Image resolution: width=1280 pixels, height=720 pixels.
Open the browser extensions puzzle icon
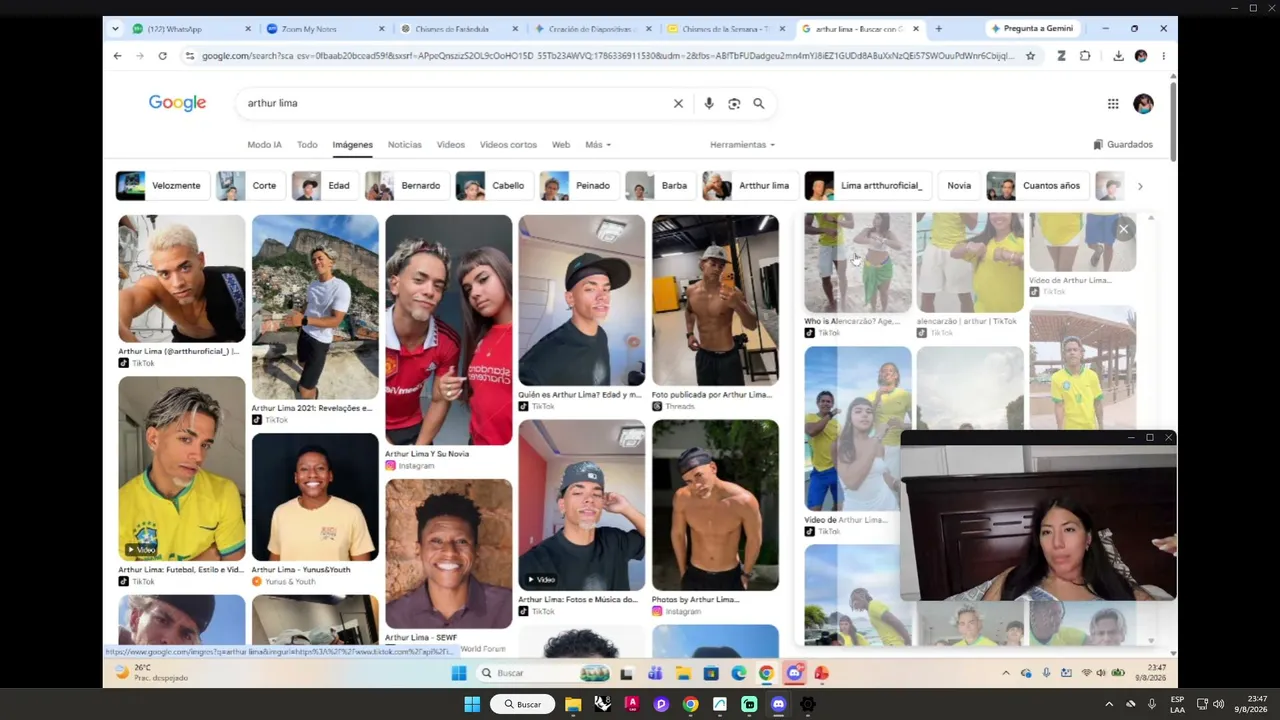(x=1085, y=56)
